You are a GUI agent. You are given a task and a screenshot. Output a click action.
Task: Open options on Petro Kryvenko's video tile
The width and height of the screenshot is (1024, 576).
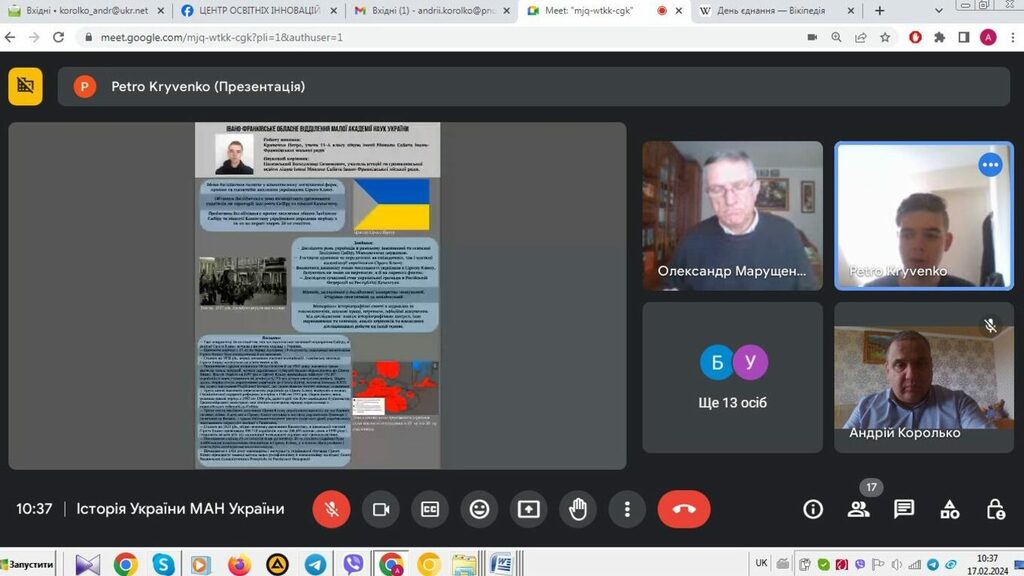990,165
